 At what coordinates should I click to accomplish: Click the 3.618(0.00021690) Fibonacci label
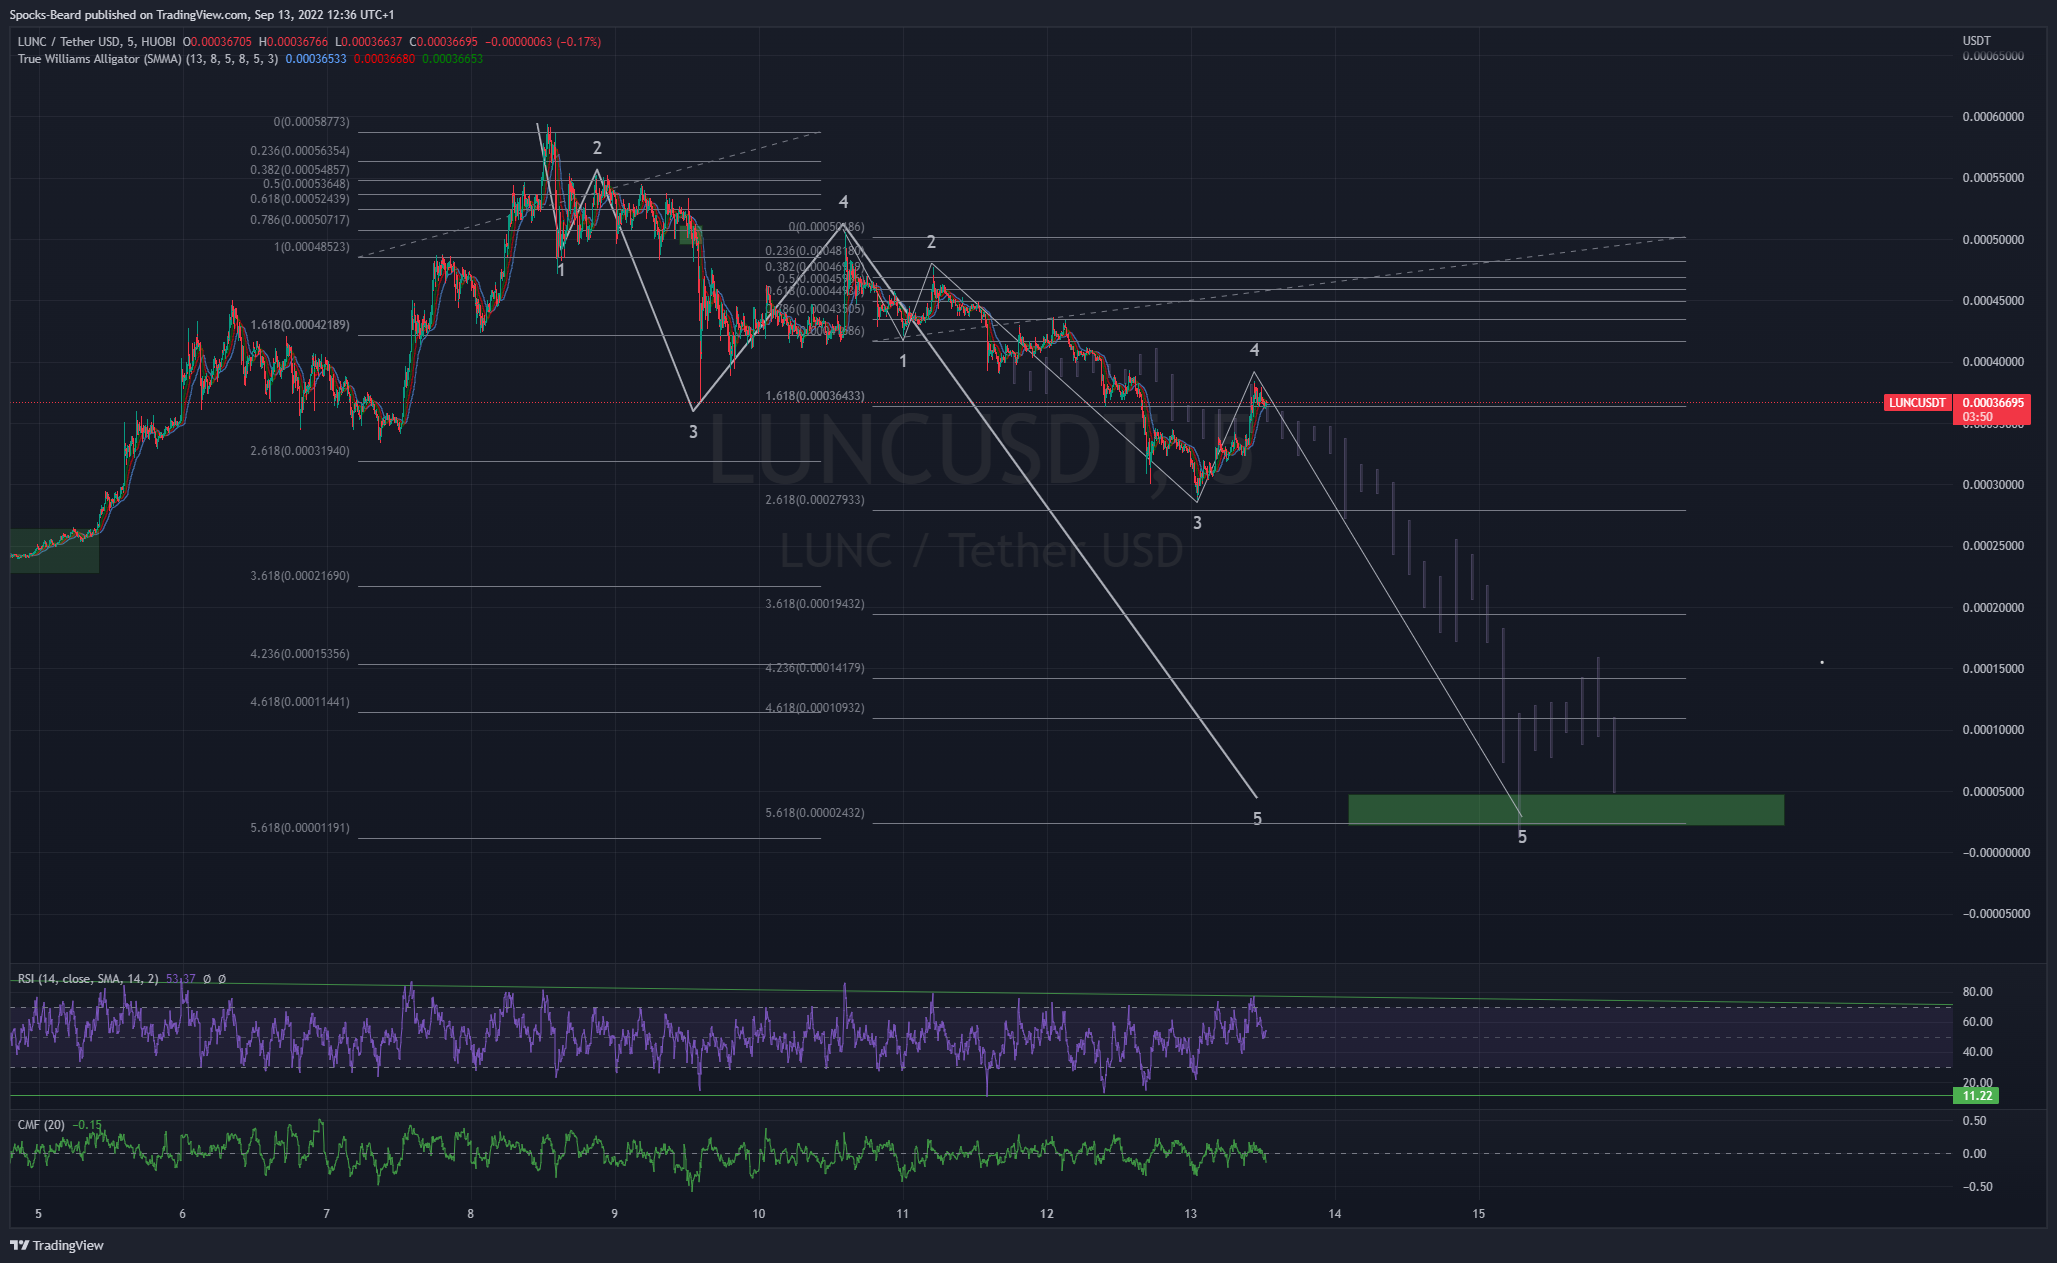coord(300,576)
